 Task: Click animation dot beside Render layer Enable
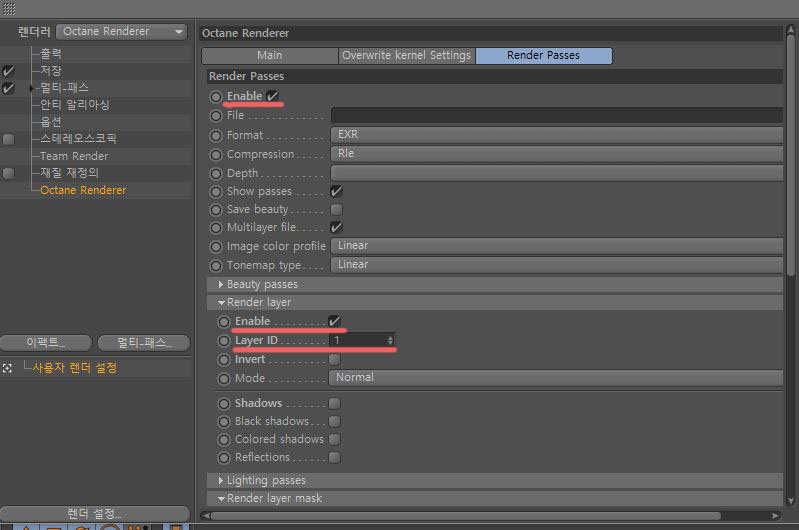(224, 322)
